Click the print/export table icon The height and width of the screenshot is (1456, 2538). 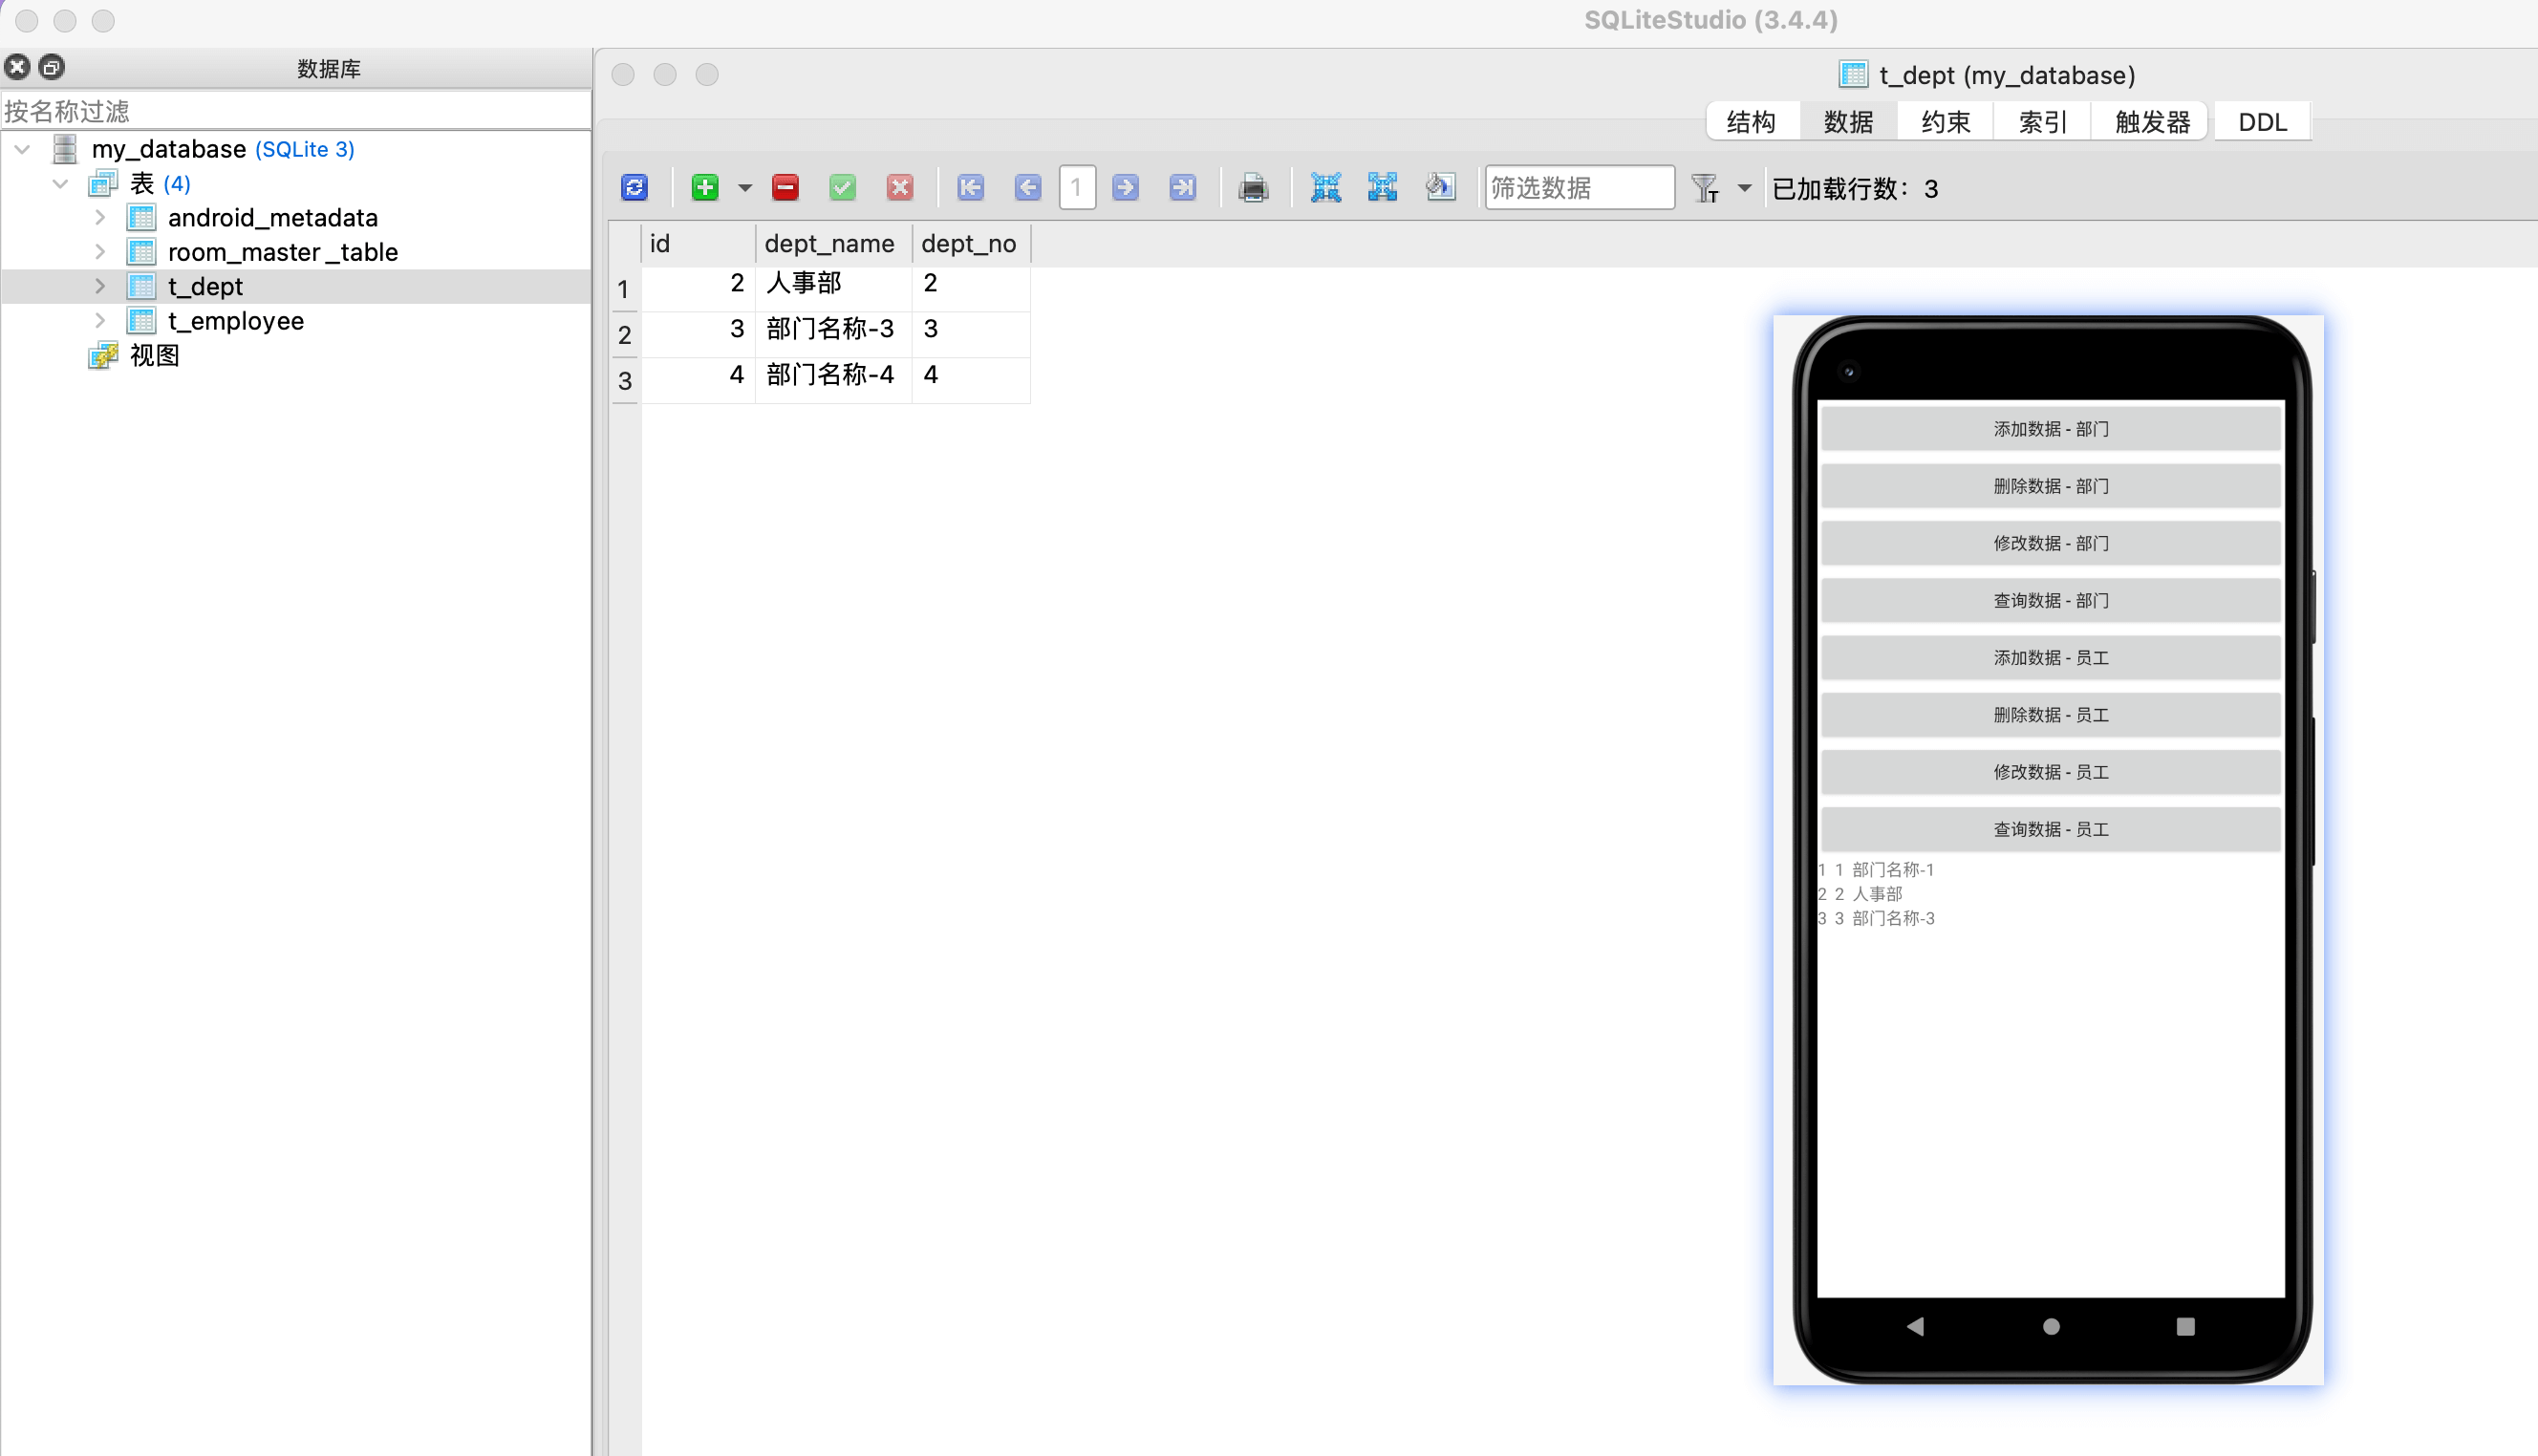[1253, 187]
